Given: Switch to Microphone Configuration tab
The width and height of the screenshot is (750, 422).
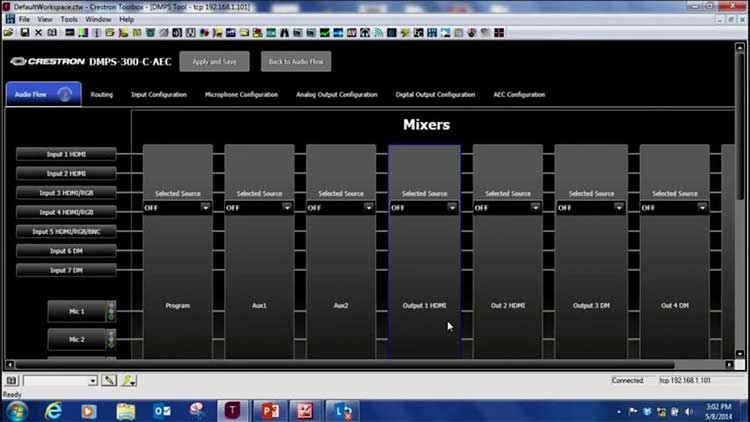Looking at the screenshot, I should pyautogui.click(x=241, y=95).
